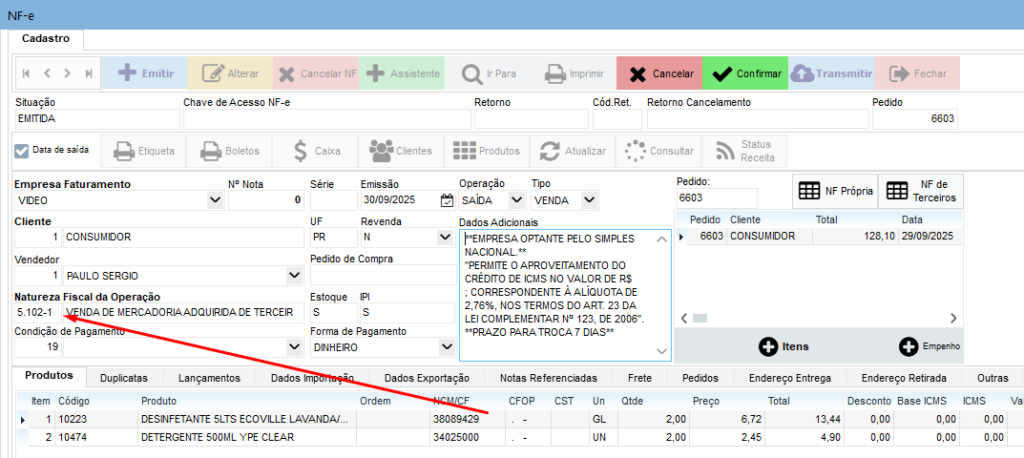The height and width of the screenshot is (458, 1024).
Task: Open the Notas Referenciadas tab
Action: point(548,378)
